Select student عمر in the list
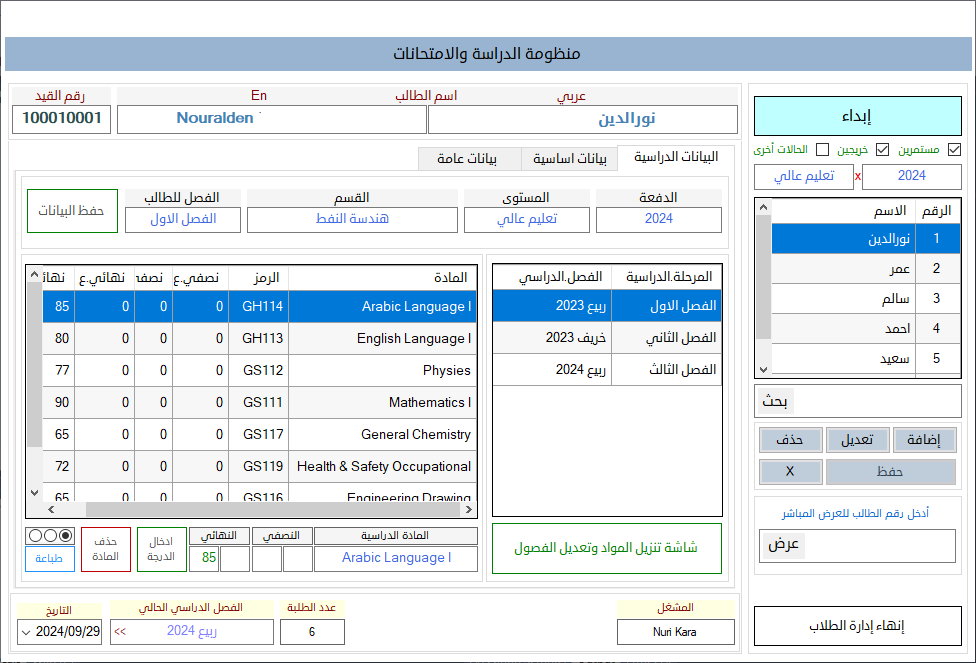The height and width of the screenshot is (663, 976). [x=866, y=268]
